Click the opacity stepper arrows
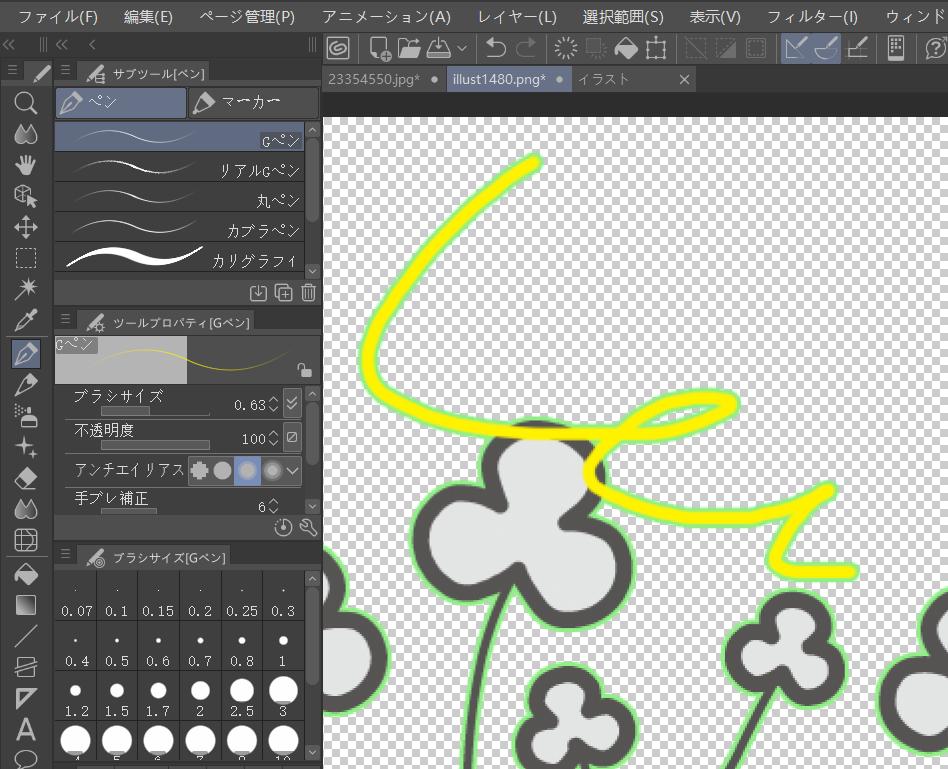This screenshot has width=948, height=769. tap(273, 438)
